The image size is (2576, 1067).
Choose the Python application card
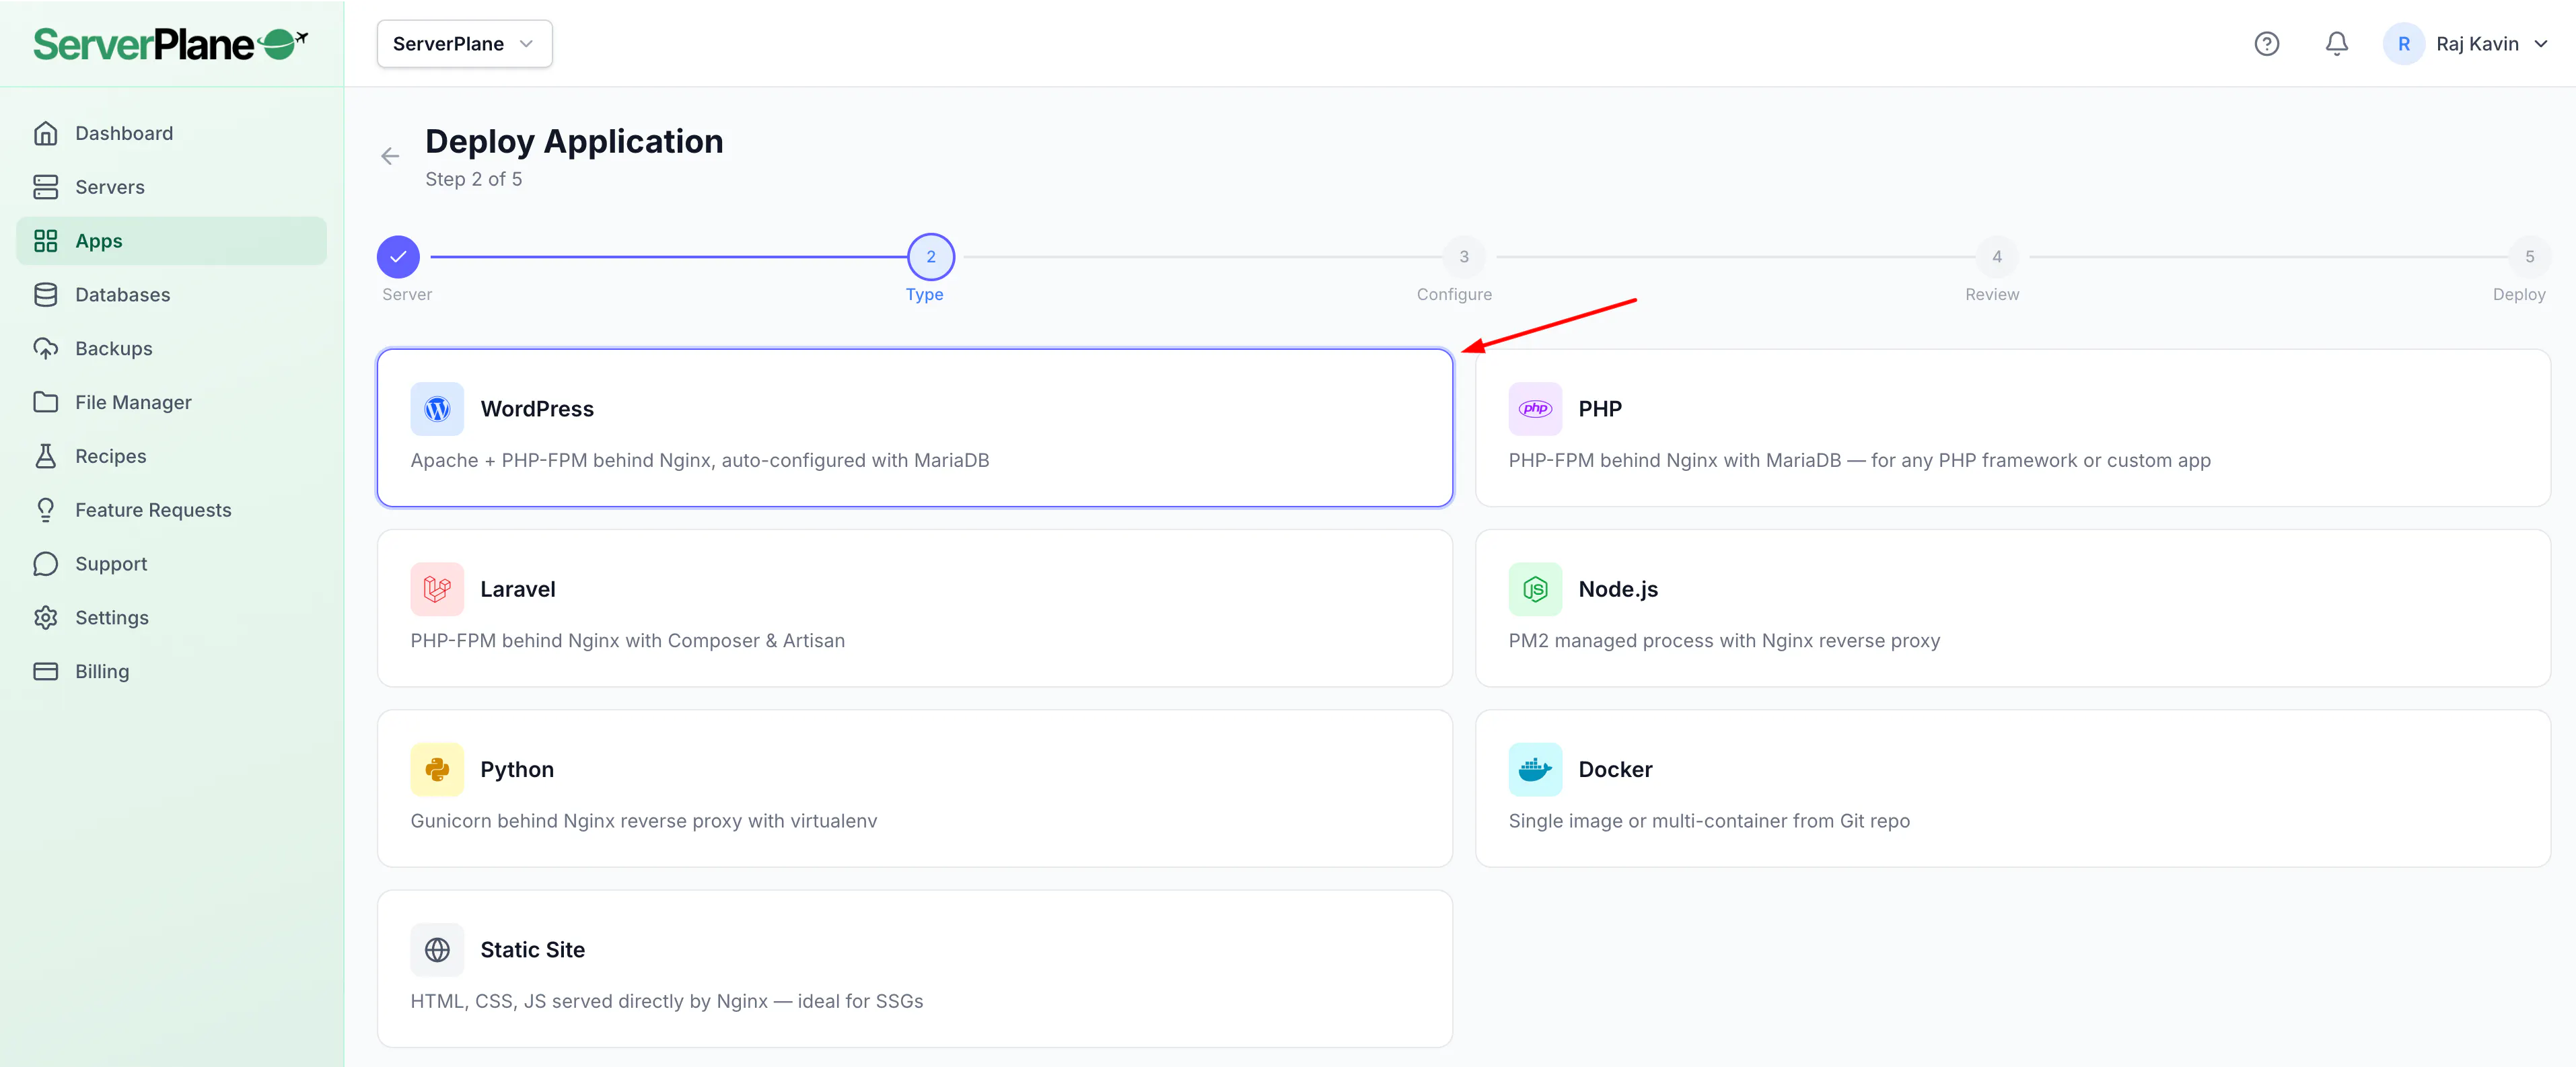coord(914,788)
